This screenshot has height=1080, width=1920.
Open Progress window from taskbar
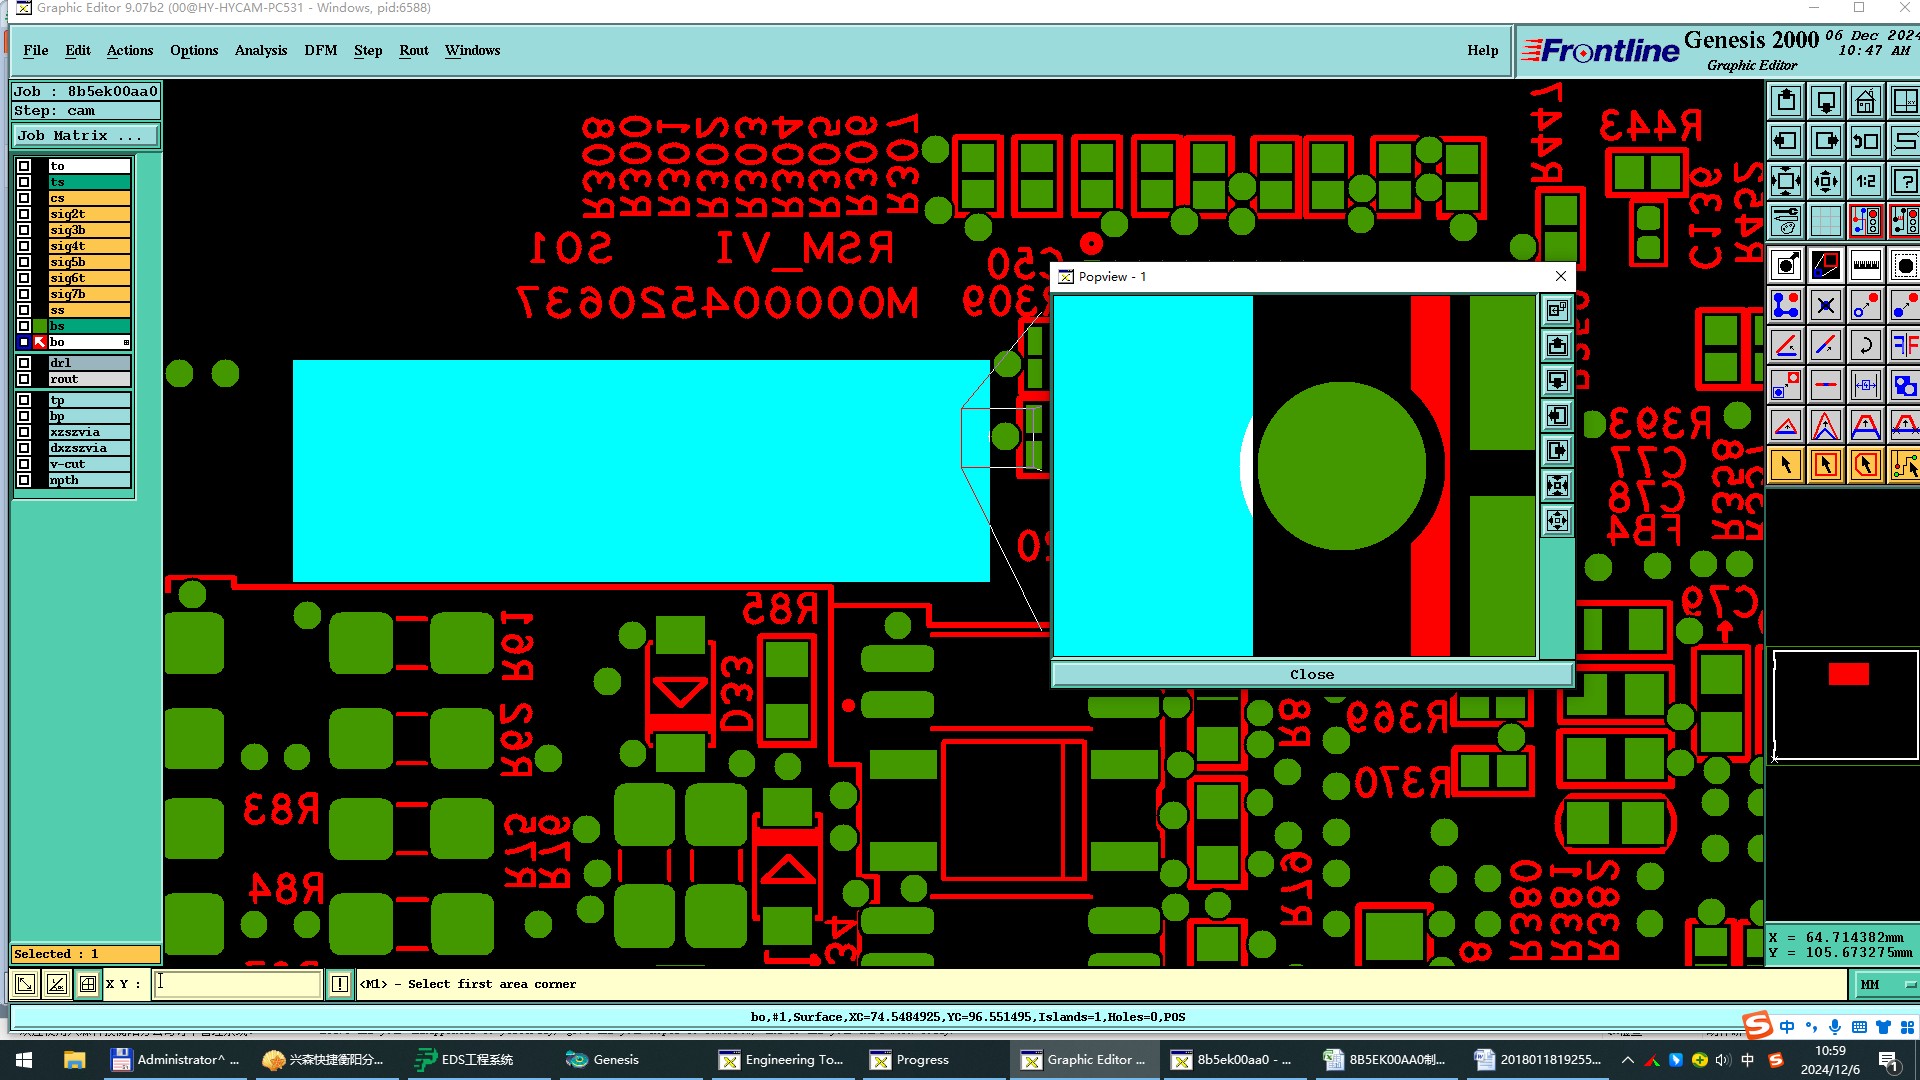click(933, 1060)
